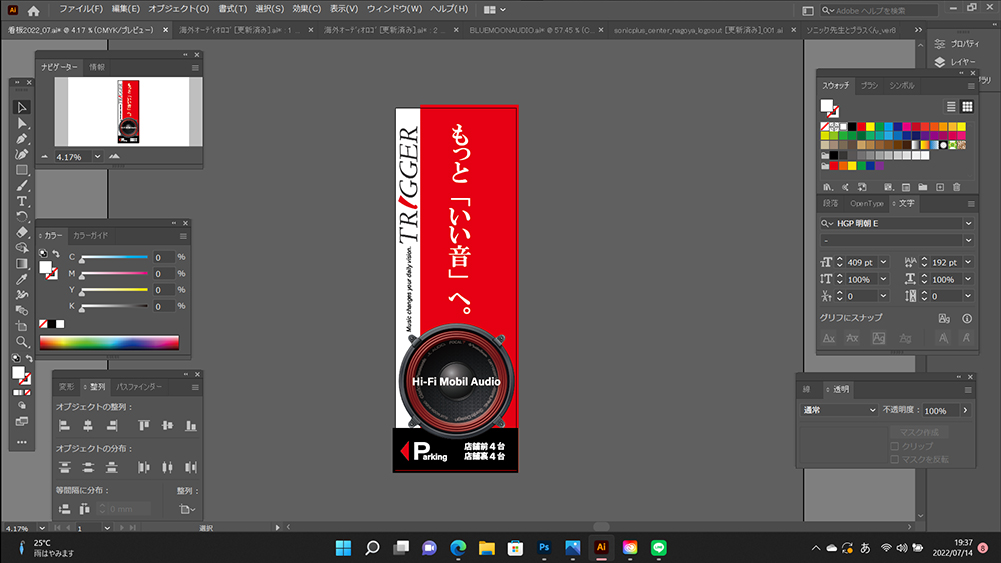Select the Gradient tool
Viewport: 1001px width, 563px height.
22,264
